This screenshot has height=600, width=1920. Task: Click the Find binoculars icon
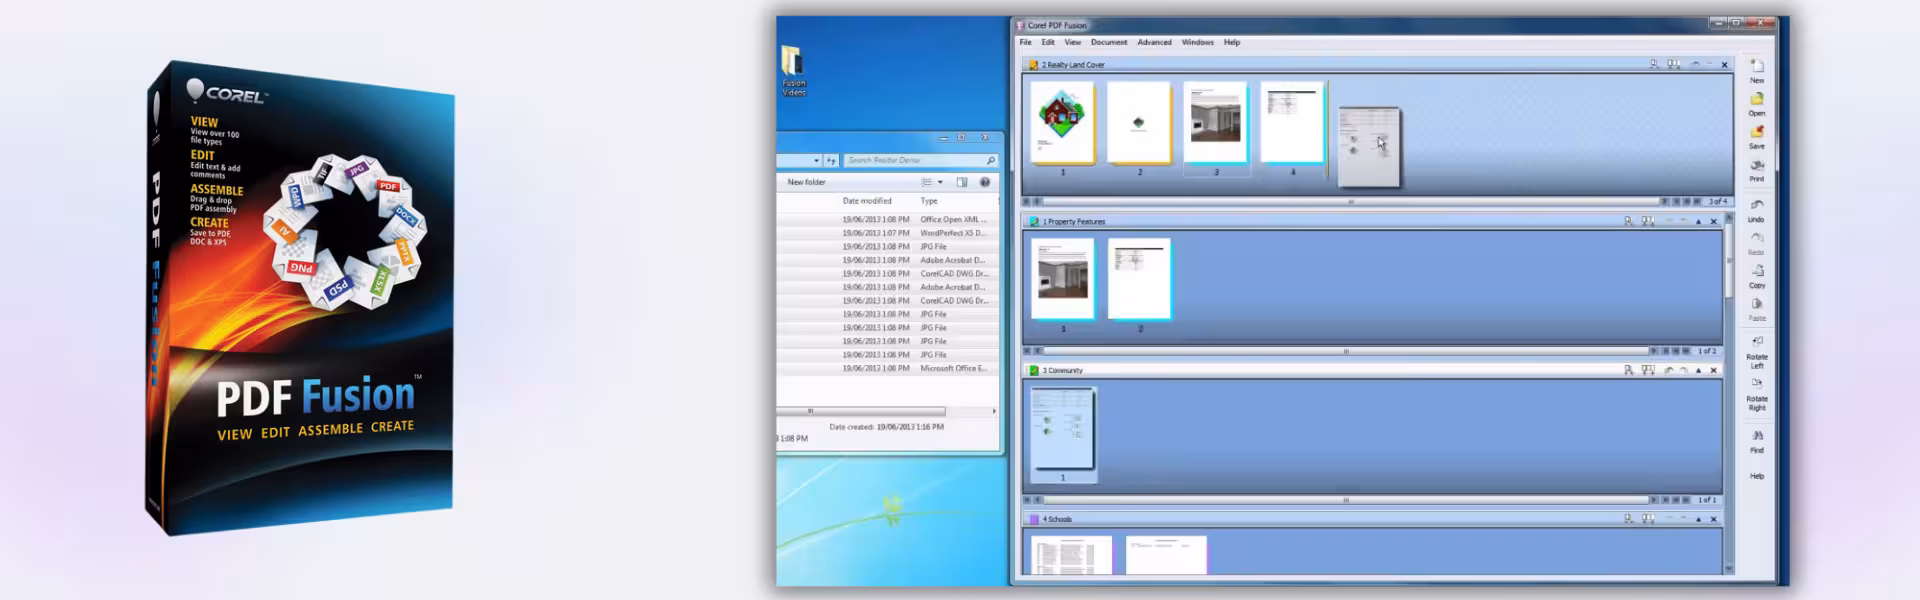1757,436
